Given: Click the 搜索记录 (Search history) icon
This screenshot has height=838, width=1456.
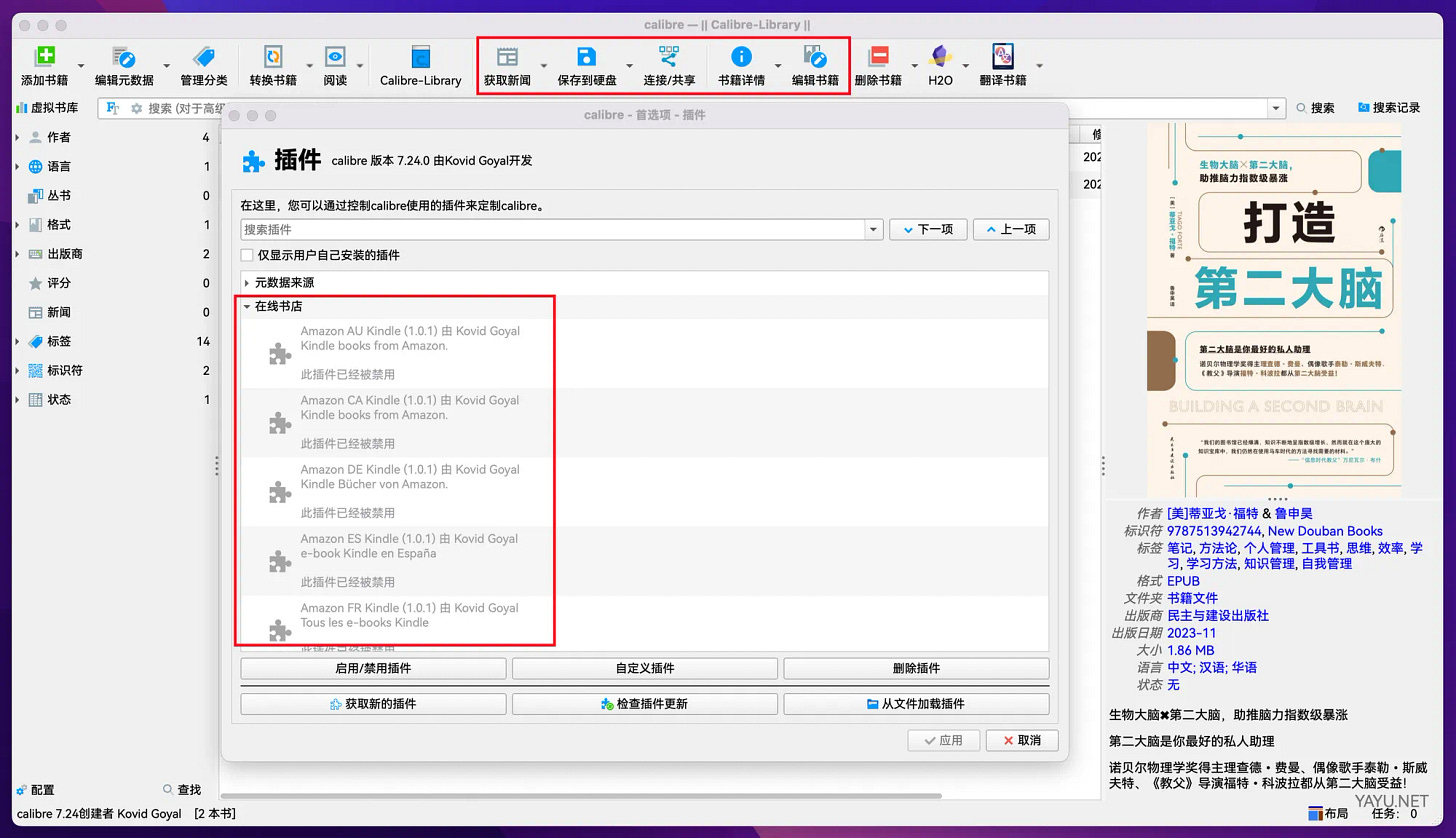Looking at the screenshot, I should coord(1363,108).
